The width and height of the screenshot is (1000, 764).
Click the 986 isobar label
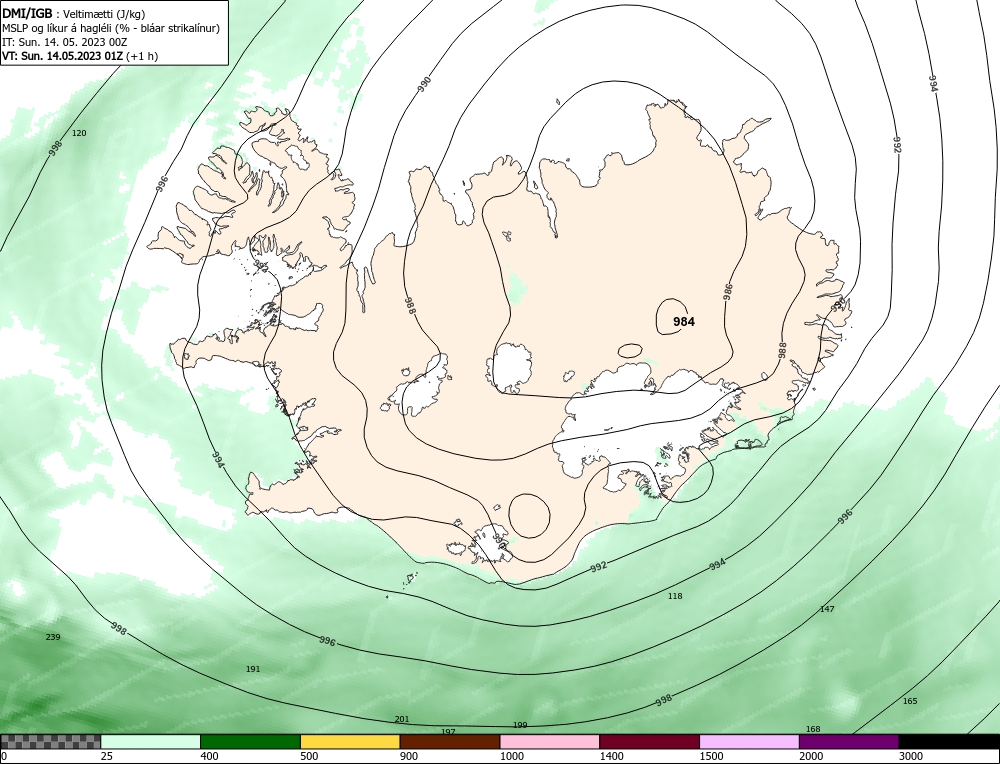[x=728, y=291]
